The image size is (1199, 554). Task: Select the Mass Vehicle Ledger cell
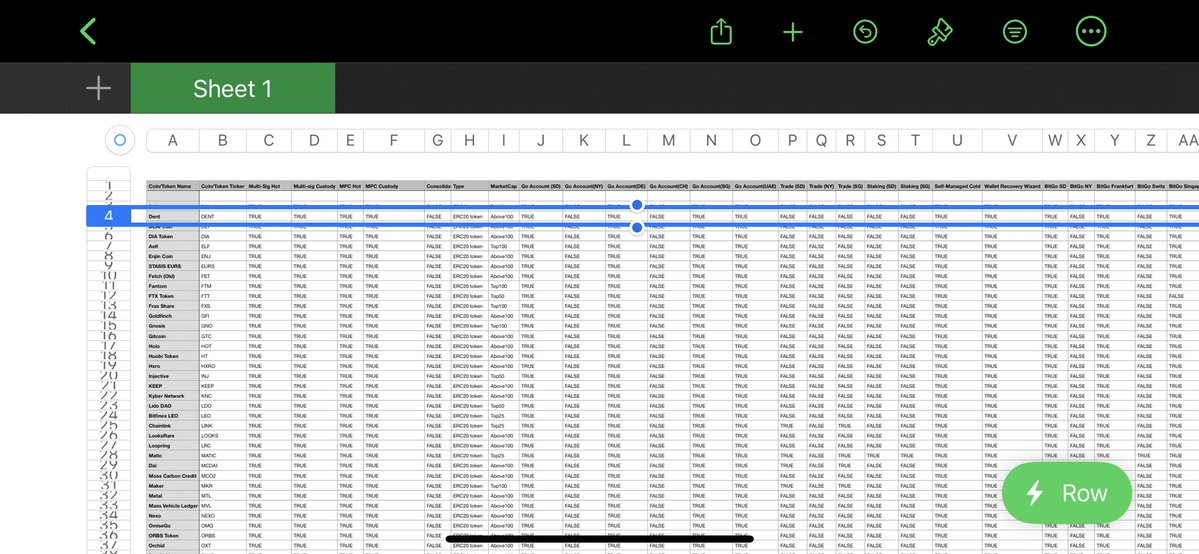click(173, 506)
